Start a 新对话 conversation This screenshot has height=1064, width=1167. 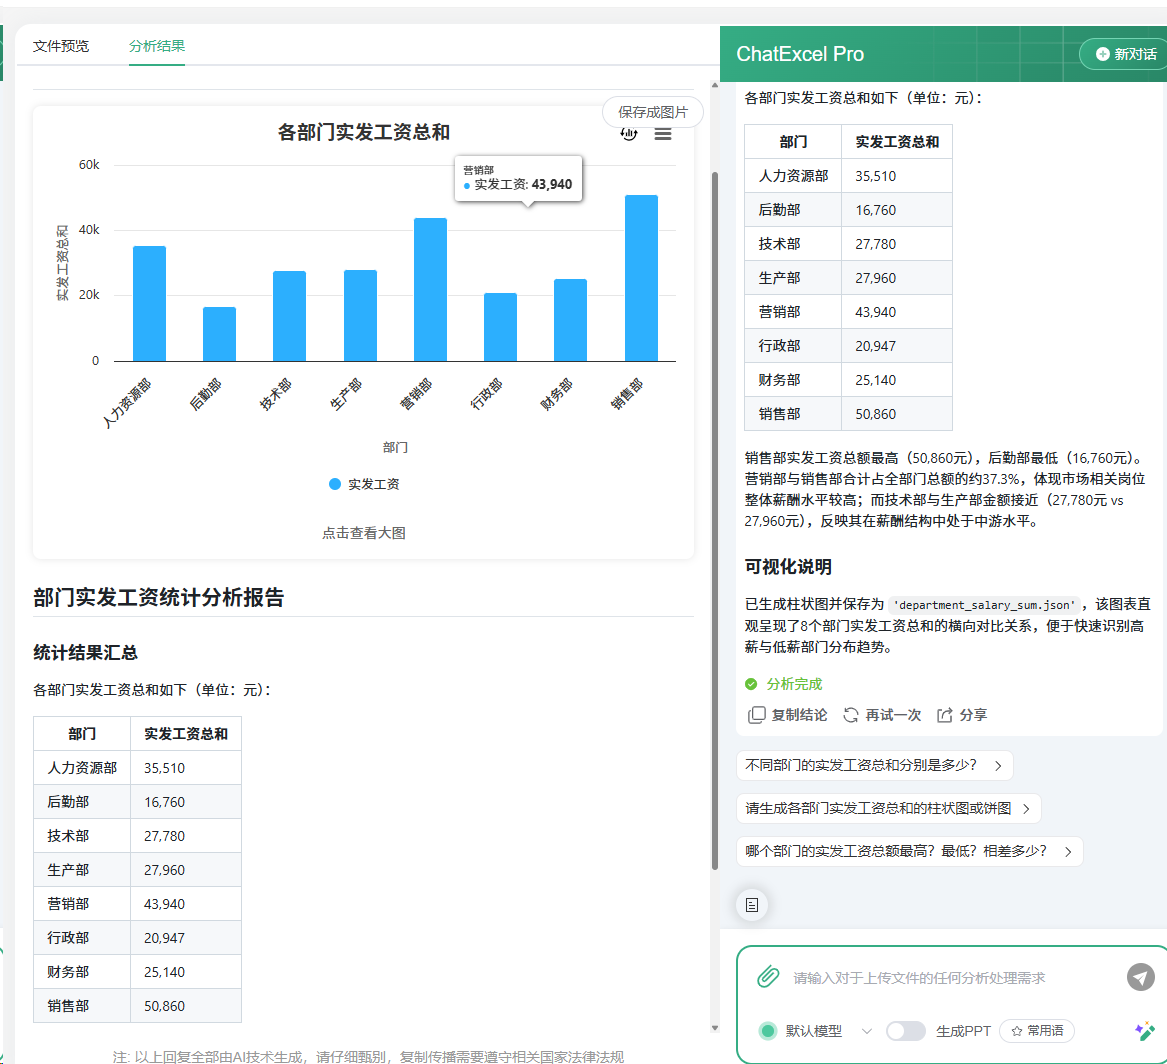(x=1126, y=54)
